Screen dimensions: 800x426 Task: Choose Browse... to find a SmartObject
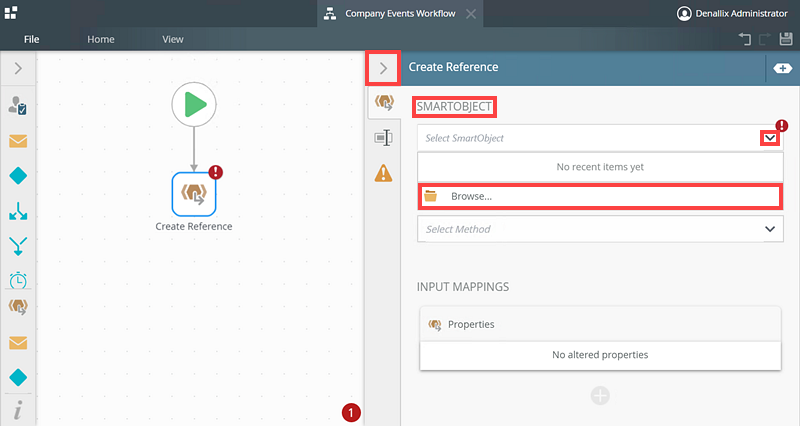click(600, 196)
